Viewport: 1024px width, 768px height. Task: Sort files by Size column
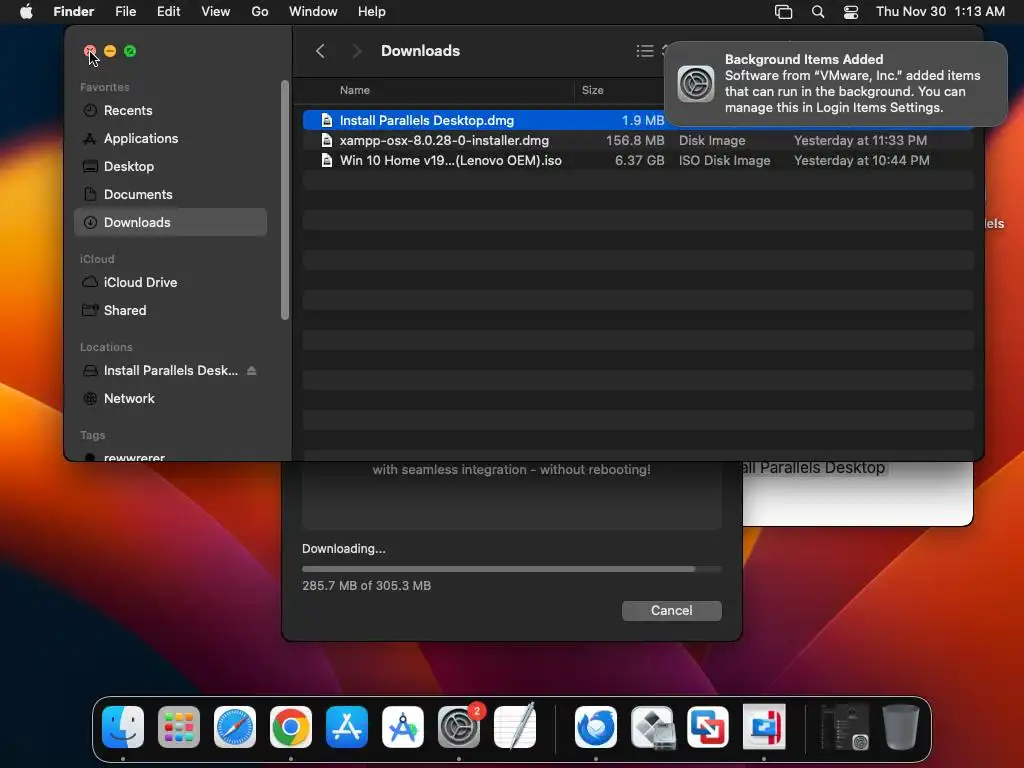tap(592, 90)
